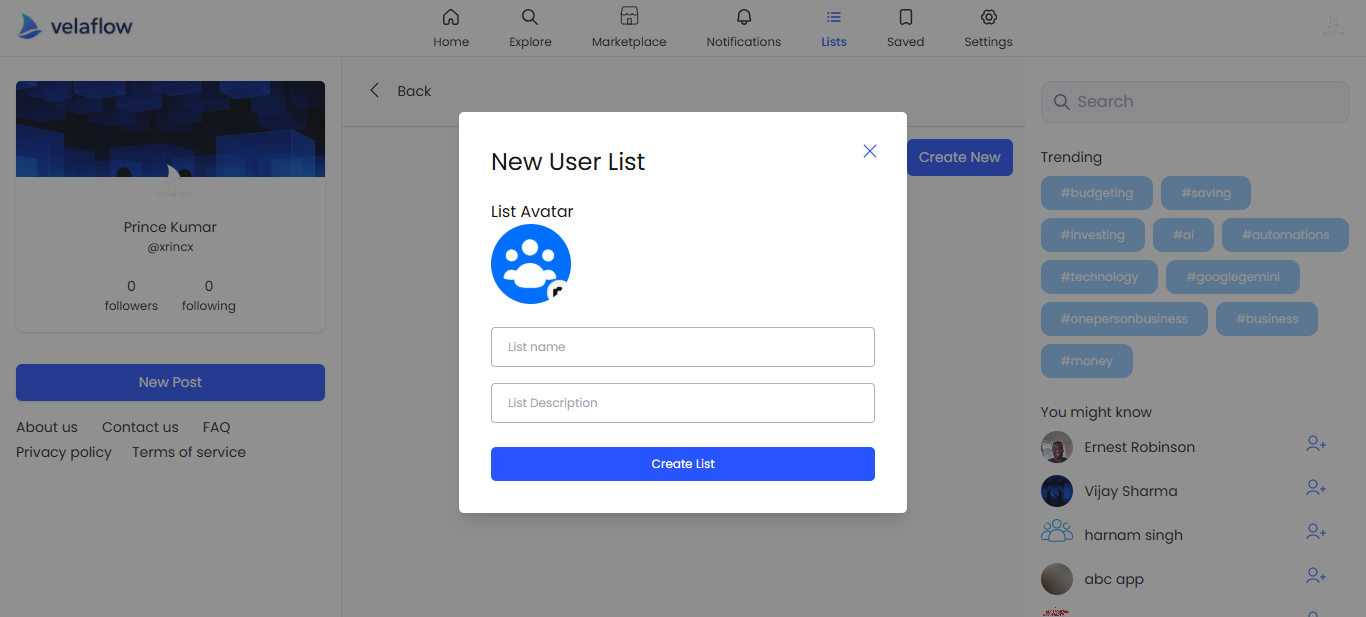This screenshot has height=617, width=1366.
Task: Follow Vijay Sharma with add-user icon
Action: [1316, 488]
